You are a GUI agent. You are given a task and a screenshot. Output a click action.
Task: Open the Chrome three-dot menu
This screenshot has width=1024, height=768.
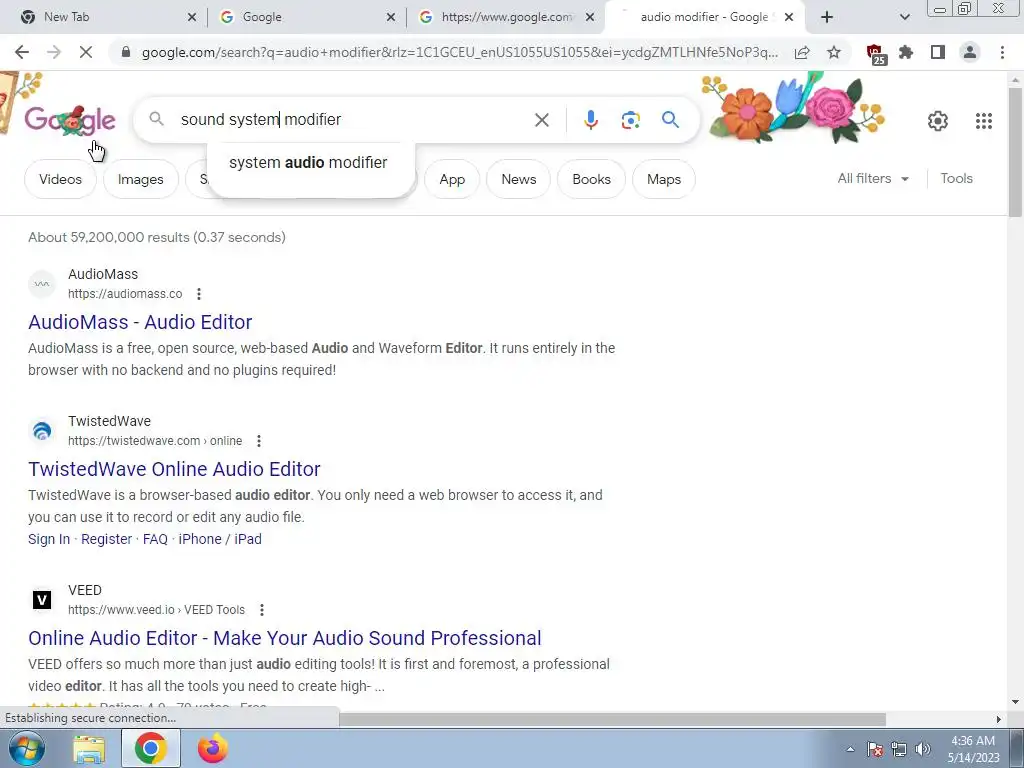(1002, 52)
